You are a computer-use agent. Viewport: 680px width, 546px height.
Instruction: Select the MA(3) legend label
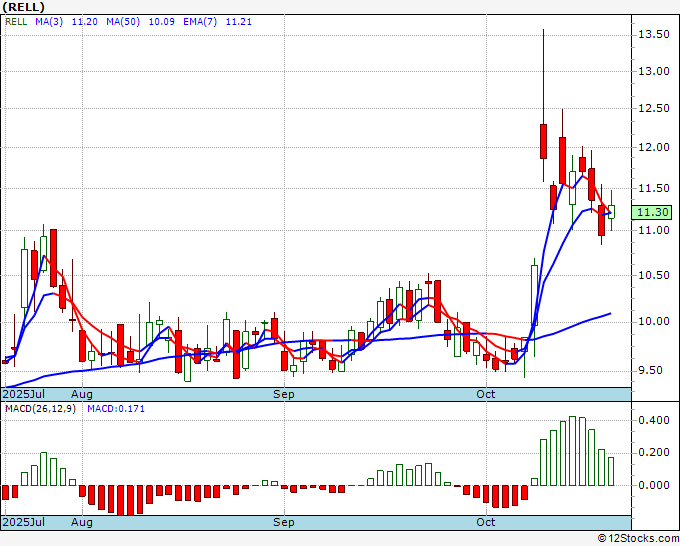49,22
